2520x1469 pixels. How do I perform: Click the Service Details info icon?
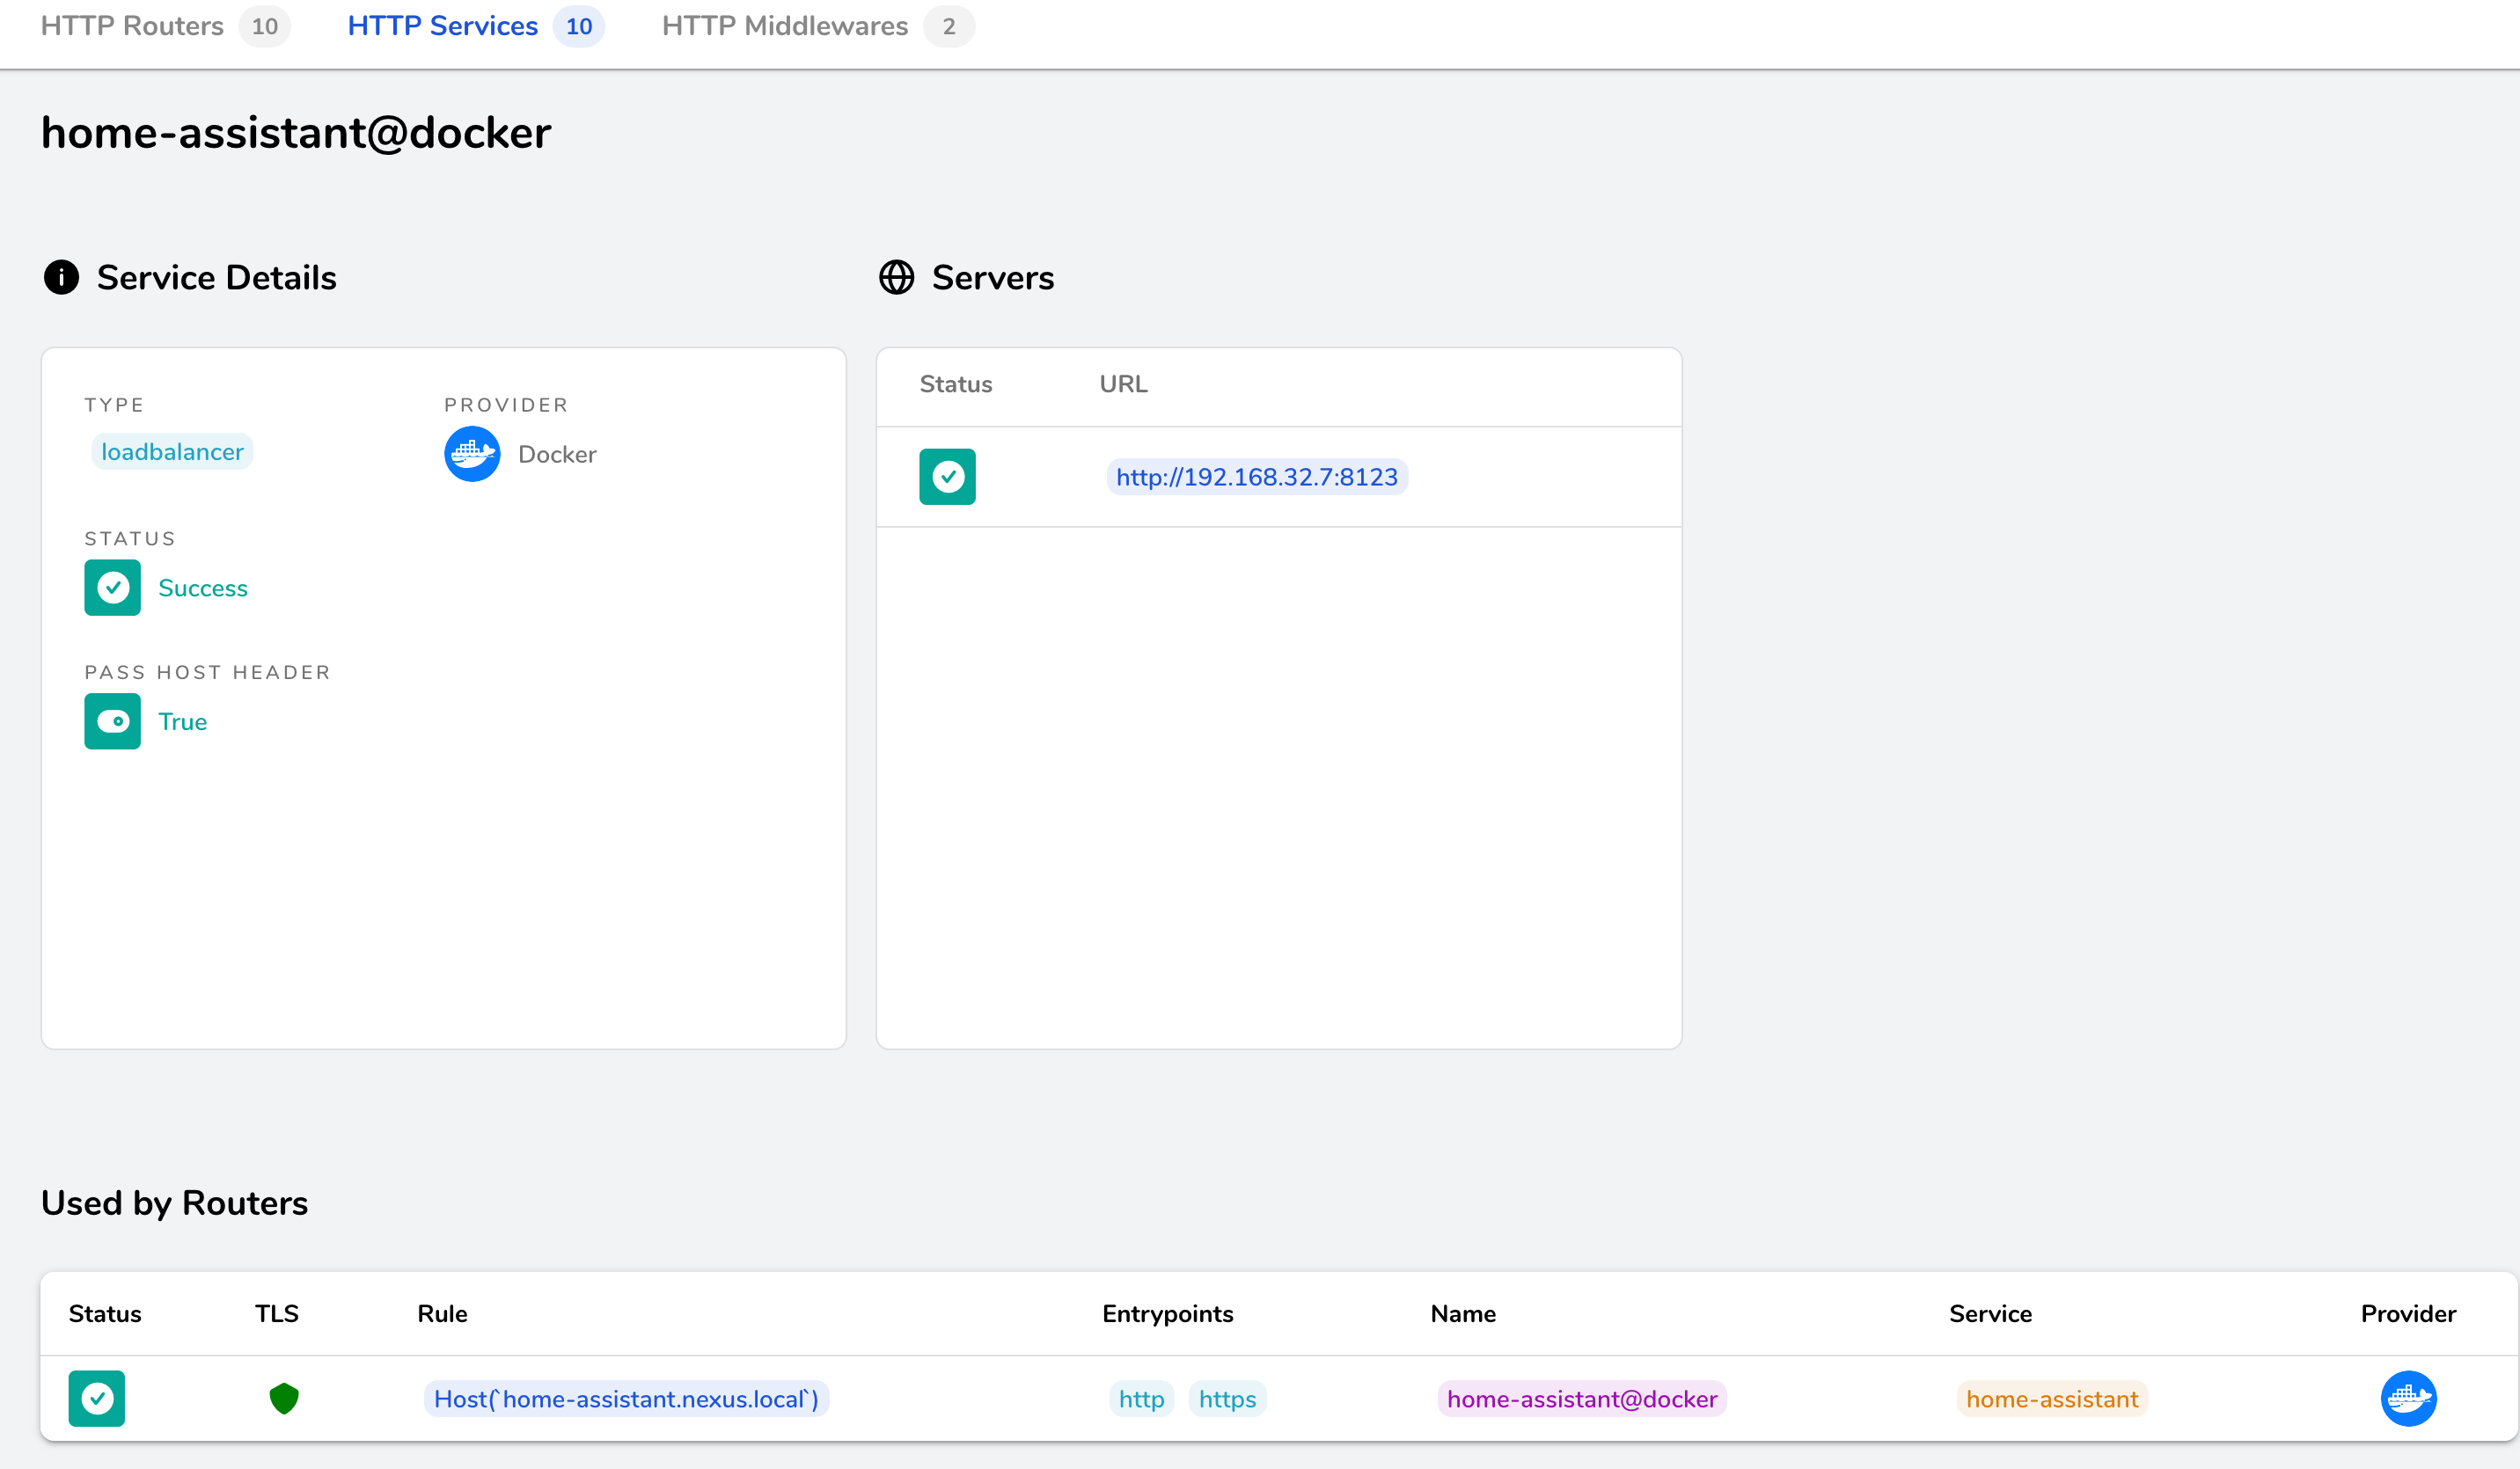61,277
